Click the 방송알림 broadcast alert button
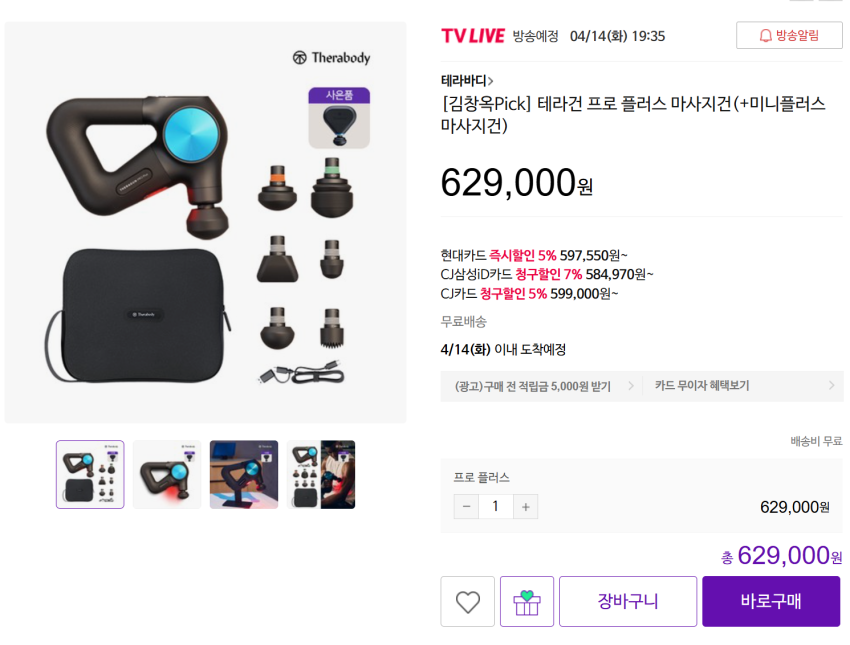Viewport: 850px width, 645px height. 789,36
